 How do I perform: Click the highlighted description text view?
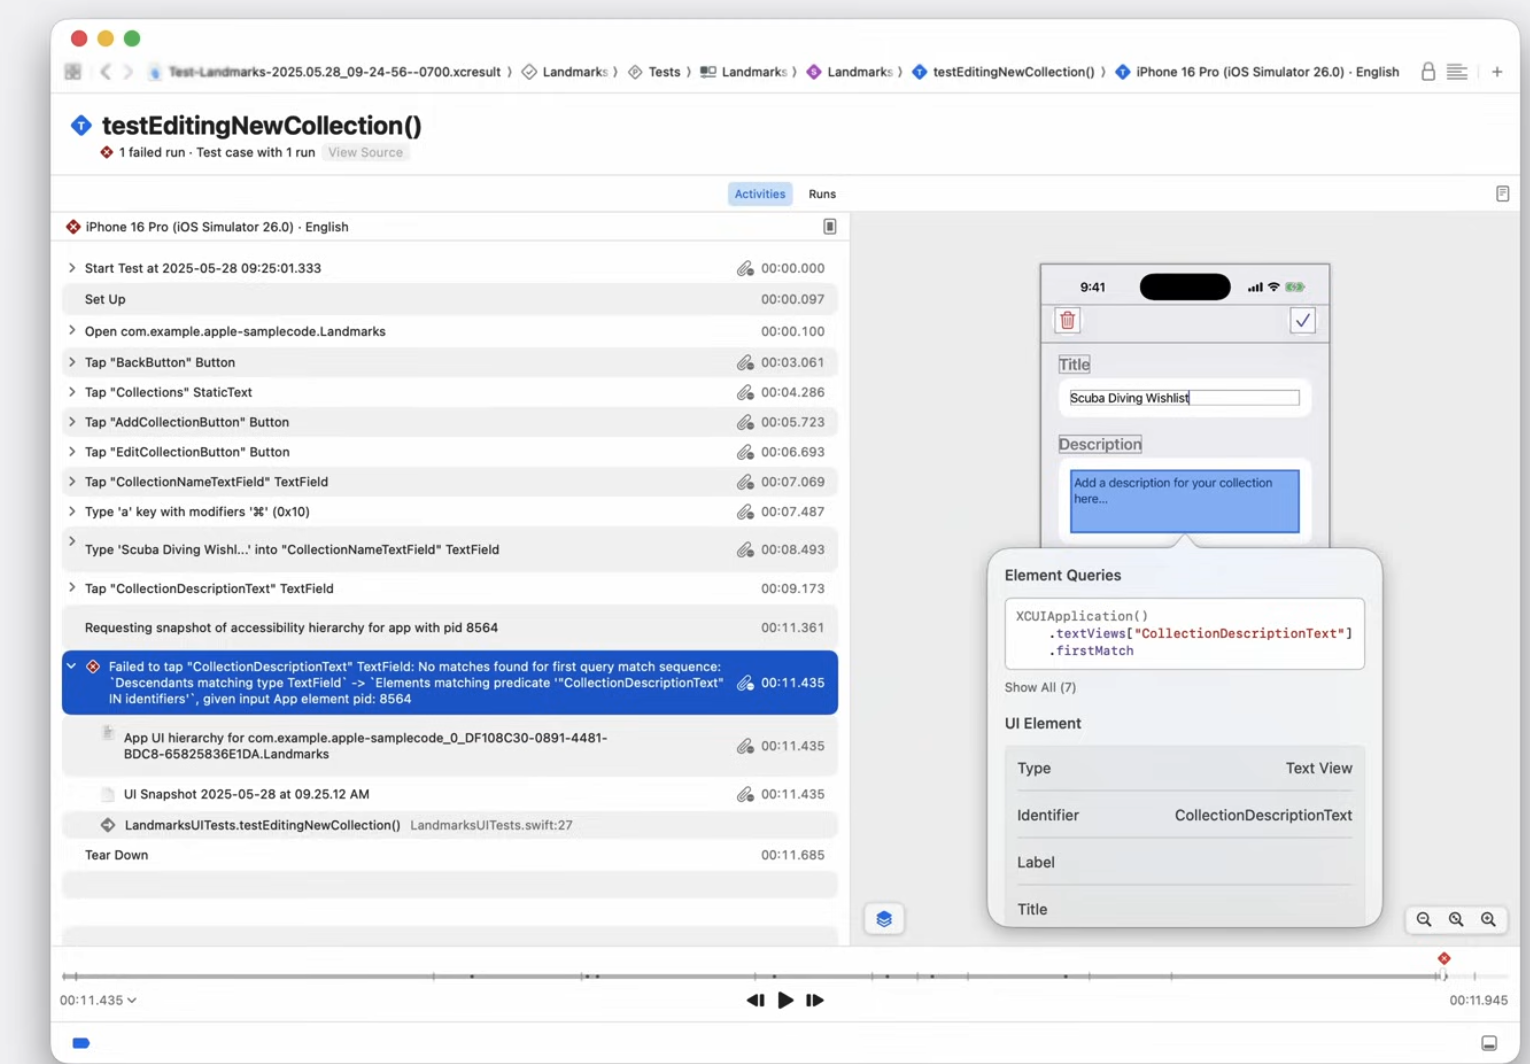[x=1184, y=501]
